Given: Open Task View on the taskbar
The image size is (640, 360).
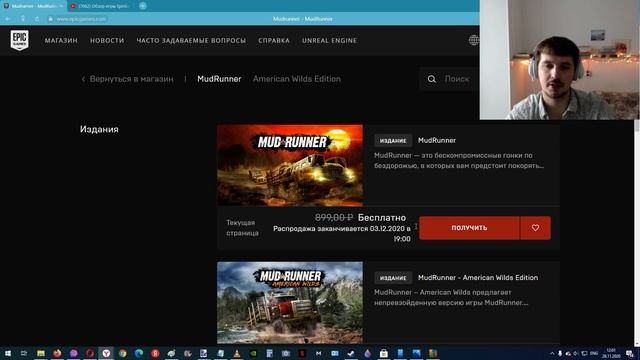Looking at the screenshot, I should click(24, 353).
